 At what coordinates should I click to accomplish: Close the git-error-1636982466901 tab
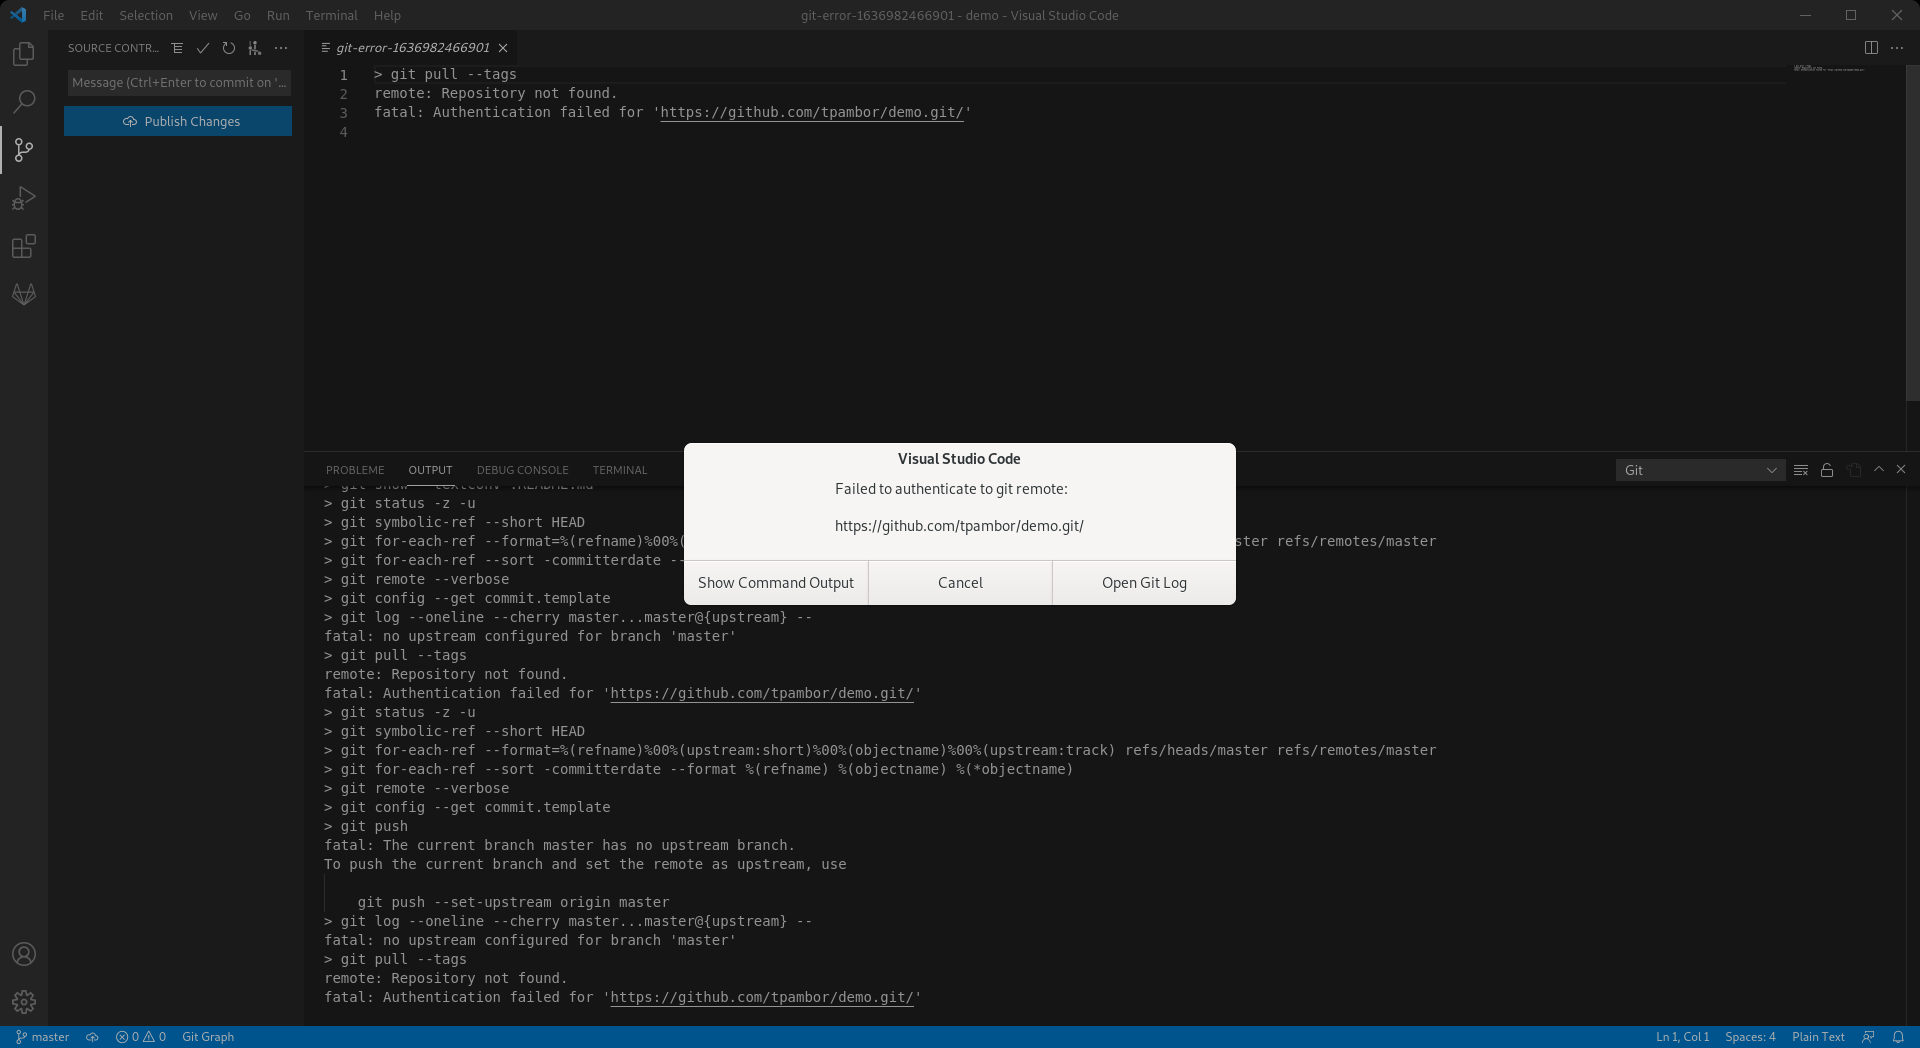tap(503, 48)
